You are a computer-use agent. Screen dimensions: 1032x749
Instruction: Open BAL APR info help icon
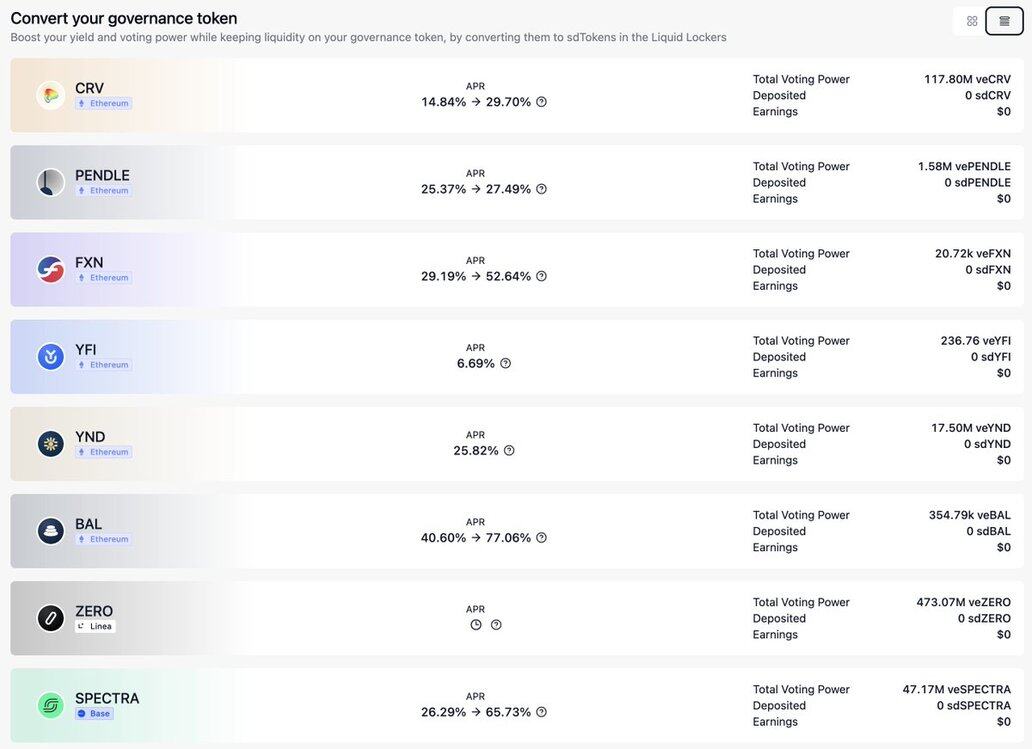pos(541,538)
